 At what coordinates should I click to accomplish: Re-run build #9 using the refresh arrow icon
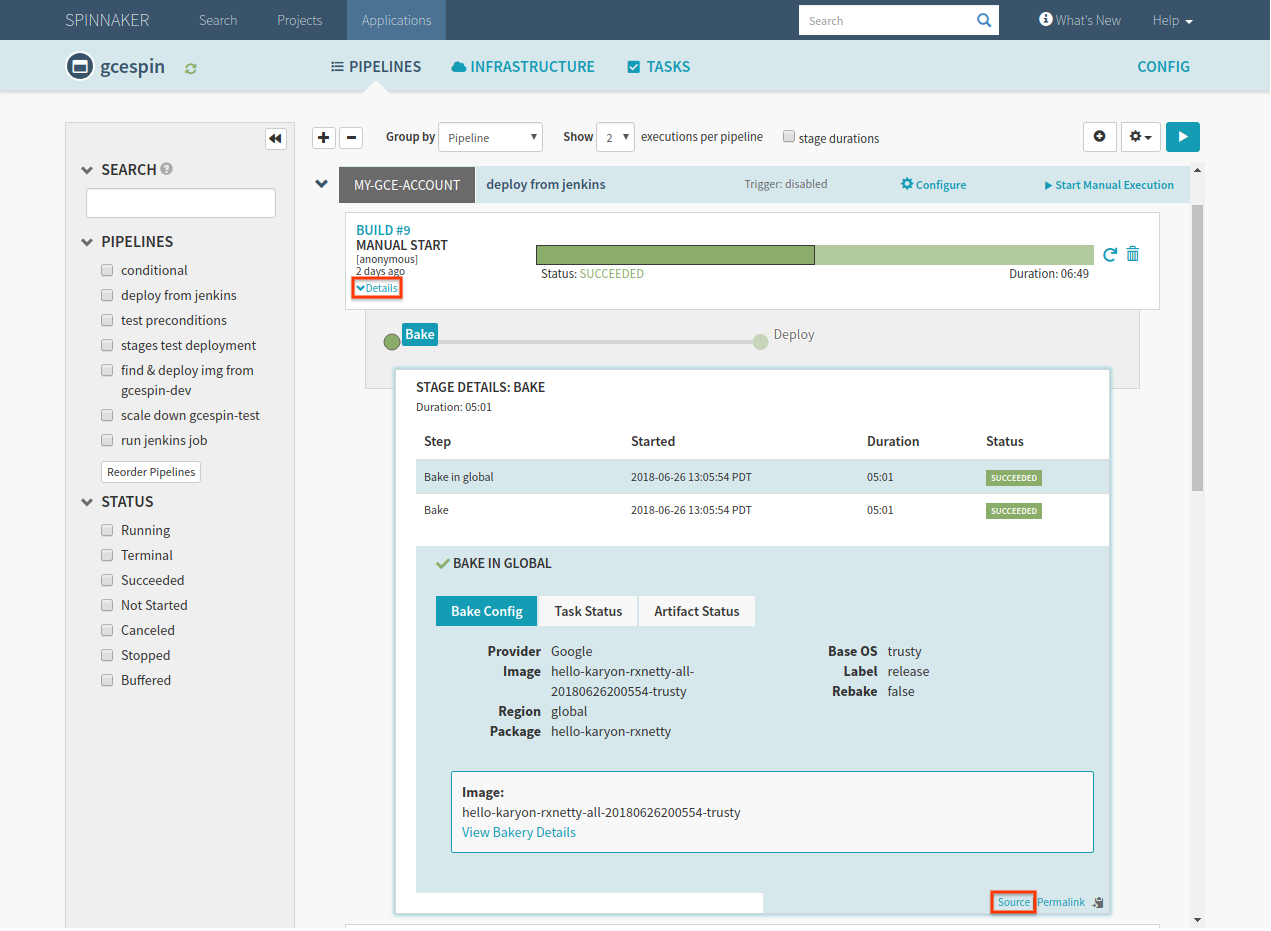(1109, 255)
